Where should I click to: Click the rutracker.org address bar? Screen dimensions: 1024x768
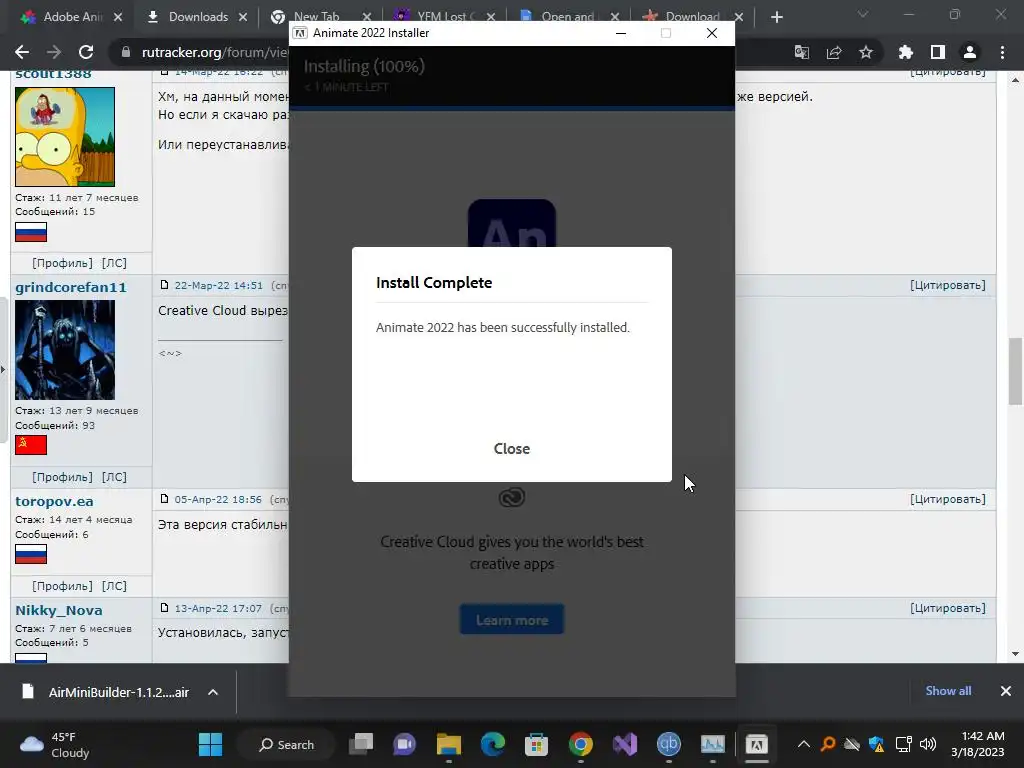[x=215, y=52]
